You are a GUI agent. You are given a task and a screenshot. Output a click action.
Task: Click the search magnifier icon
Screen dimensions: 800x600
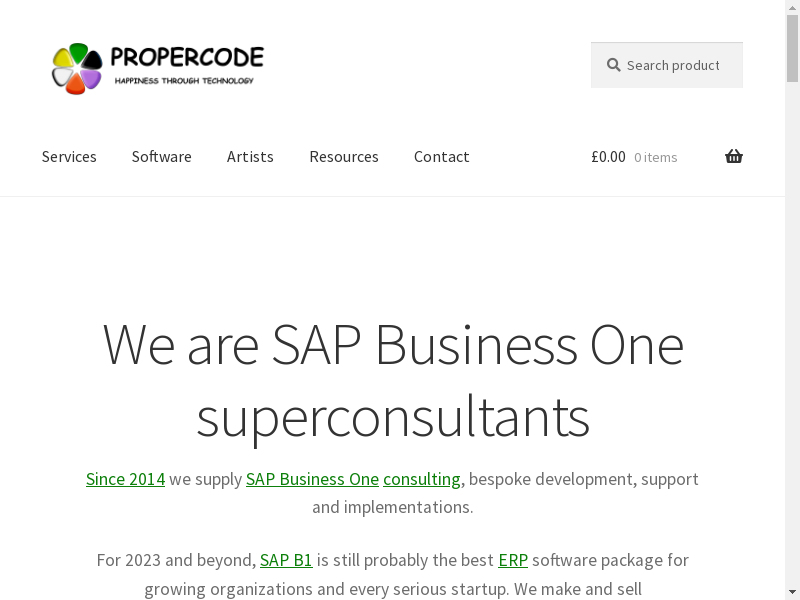coord(613,65)
